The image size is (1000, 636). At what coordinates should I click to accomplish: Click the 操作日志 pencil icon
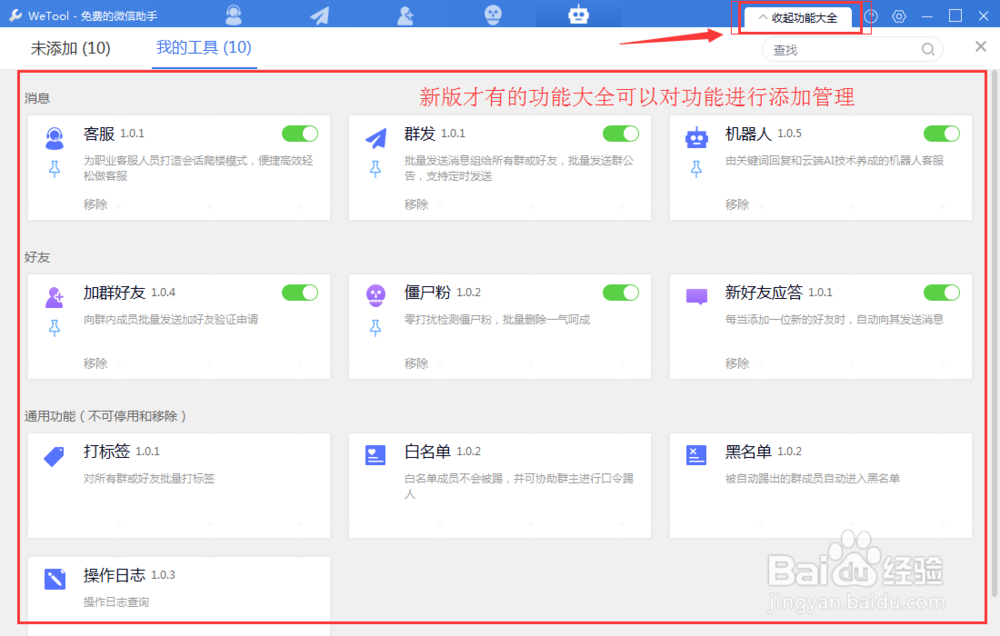tap(55, 579)
